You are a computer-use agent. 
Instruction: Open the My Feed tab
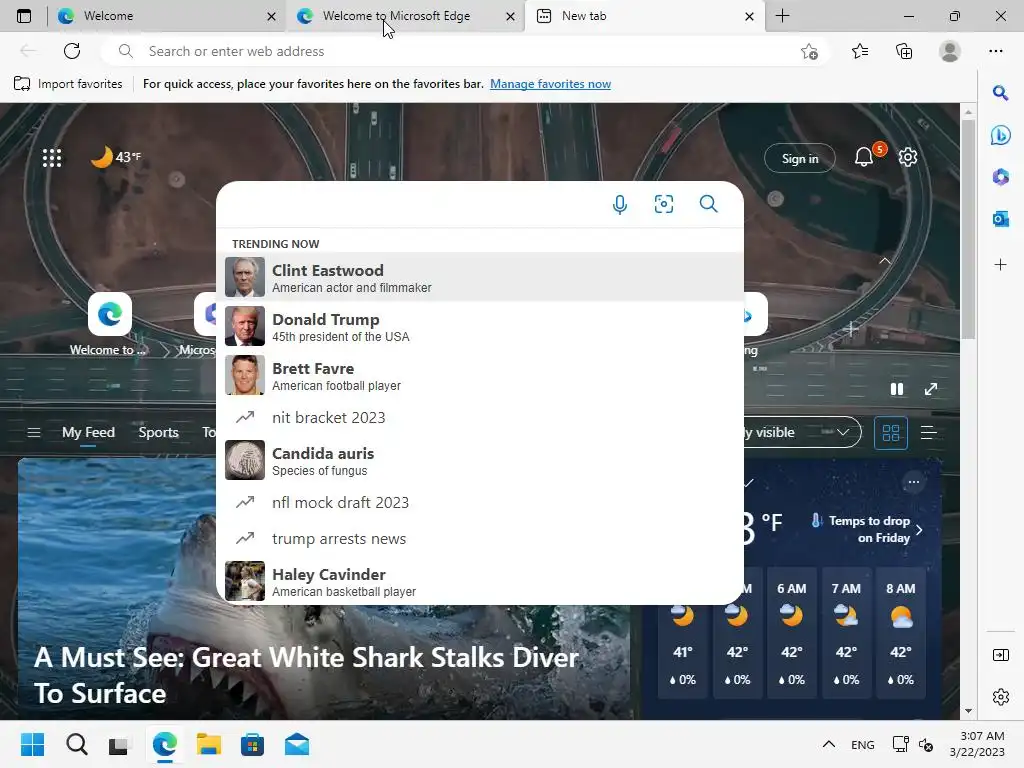coord(88,432)
